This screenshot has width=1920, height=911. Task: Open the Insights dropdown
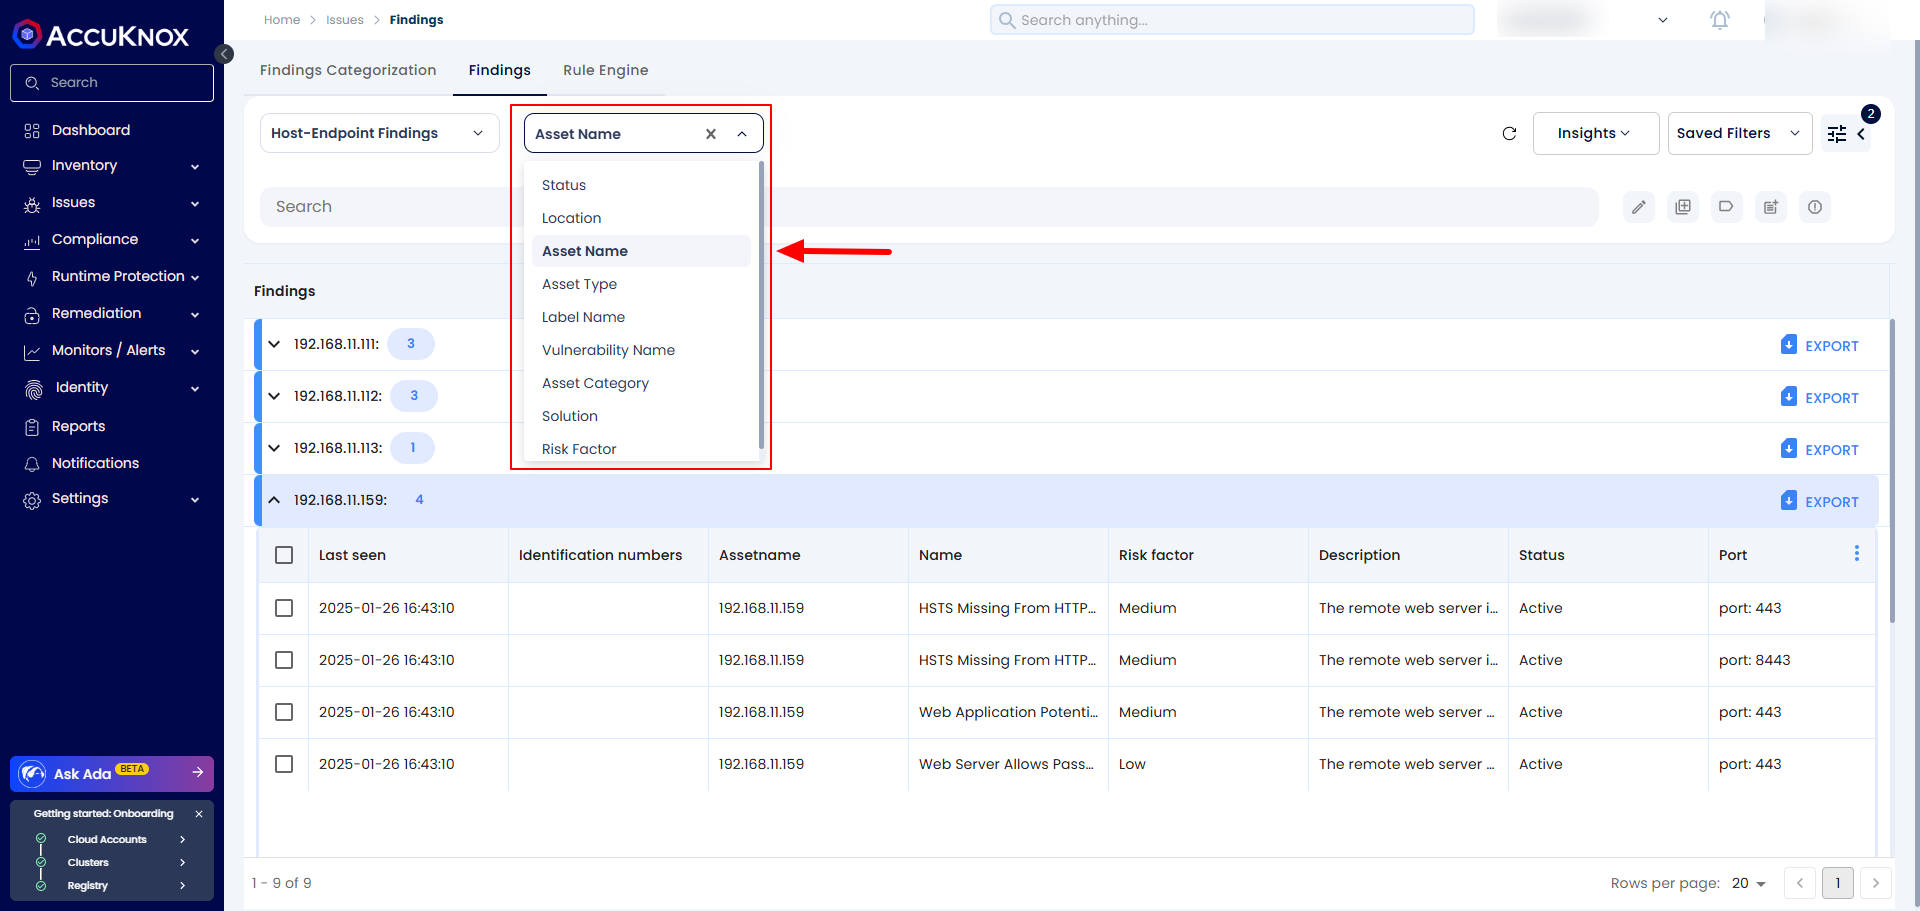(1596, 133)
